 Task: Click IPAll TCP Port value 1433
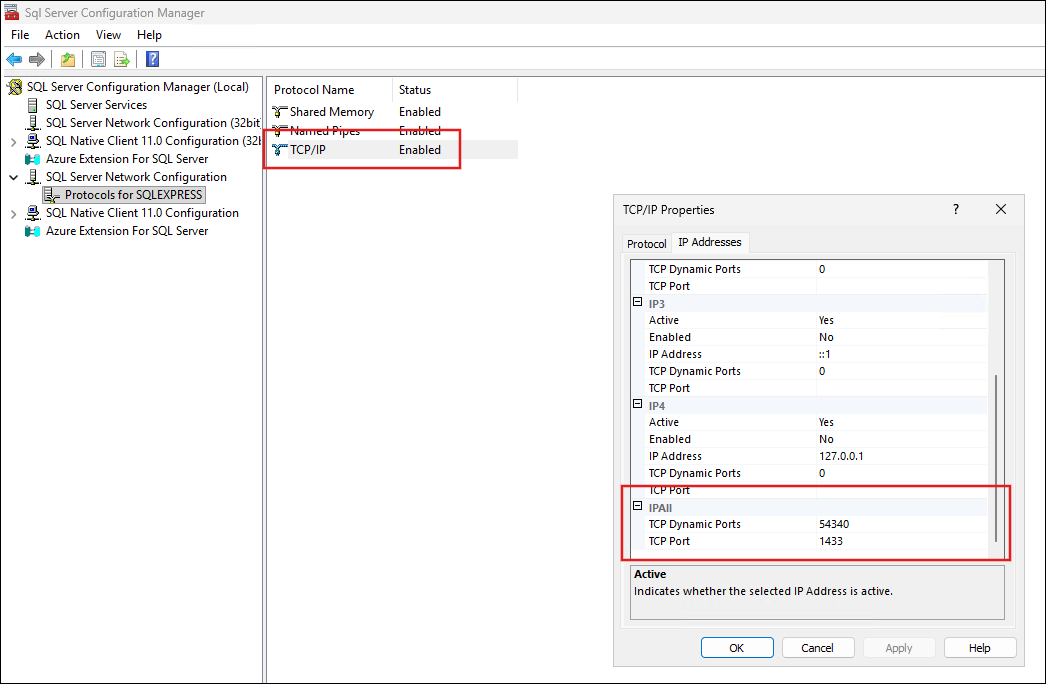831,541
